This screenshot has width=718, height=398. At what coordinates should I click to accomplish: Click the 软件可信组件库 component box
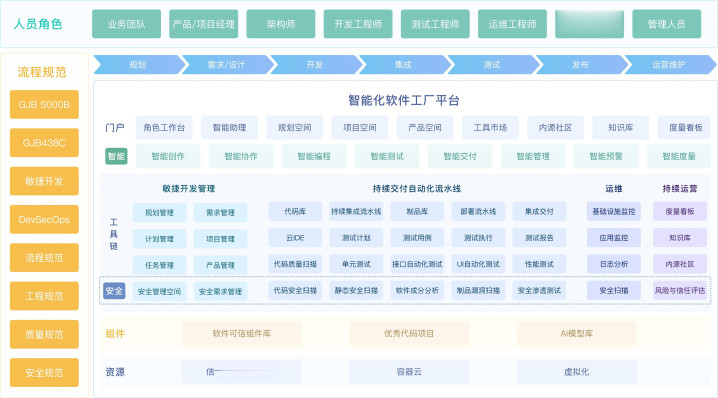click(242, 333)
